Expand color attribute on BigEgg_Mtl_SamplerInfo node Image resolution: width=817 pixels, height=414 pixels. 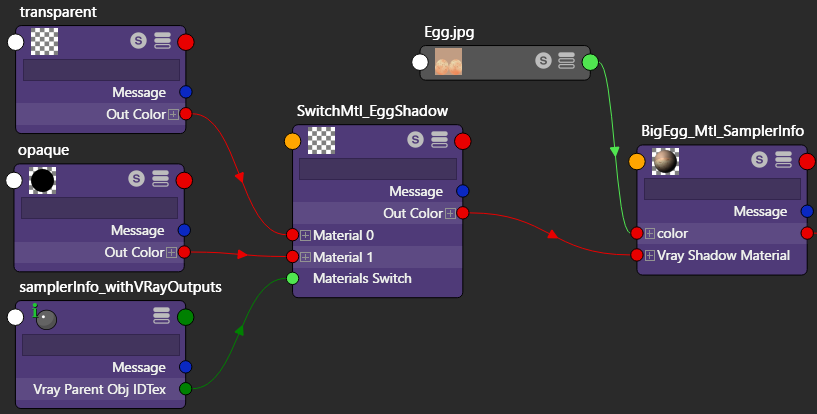(650, 233)
